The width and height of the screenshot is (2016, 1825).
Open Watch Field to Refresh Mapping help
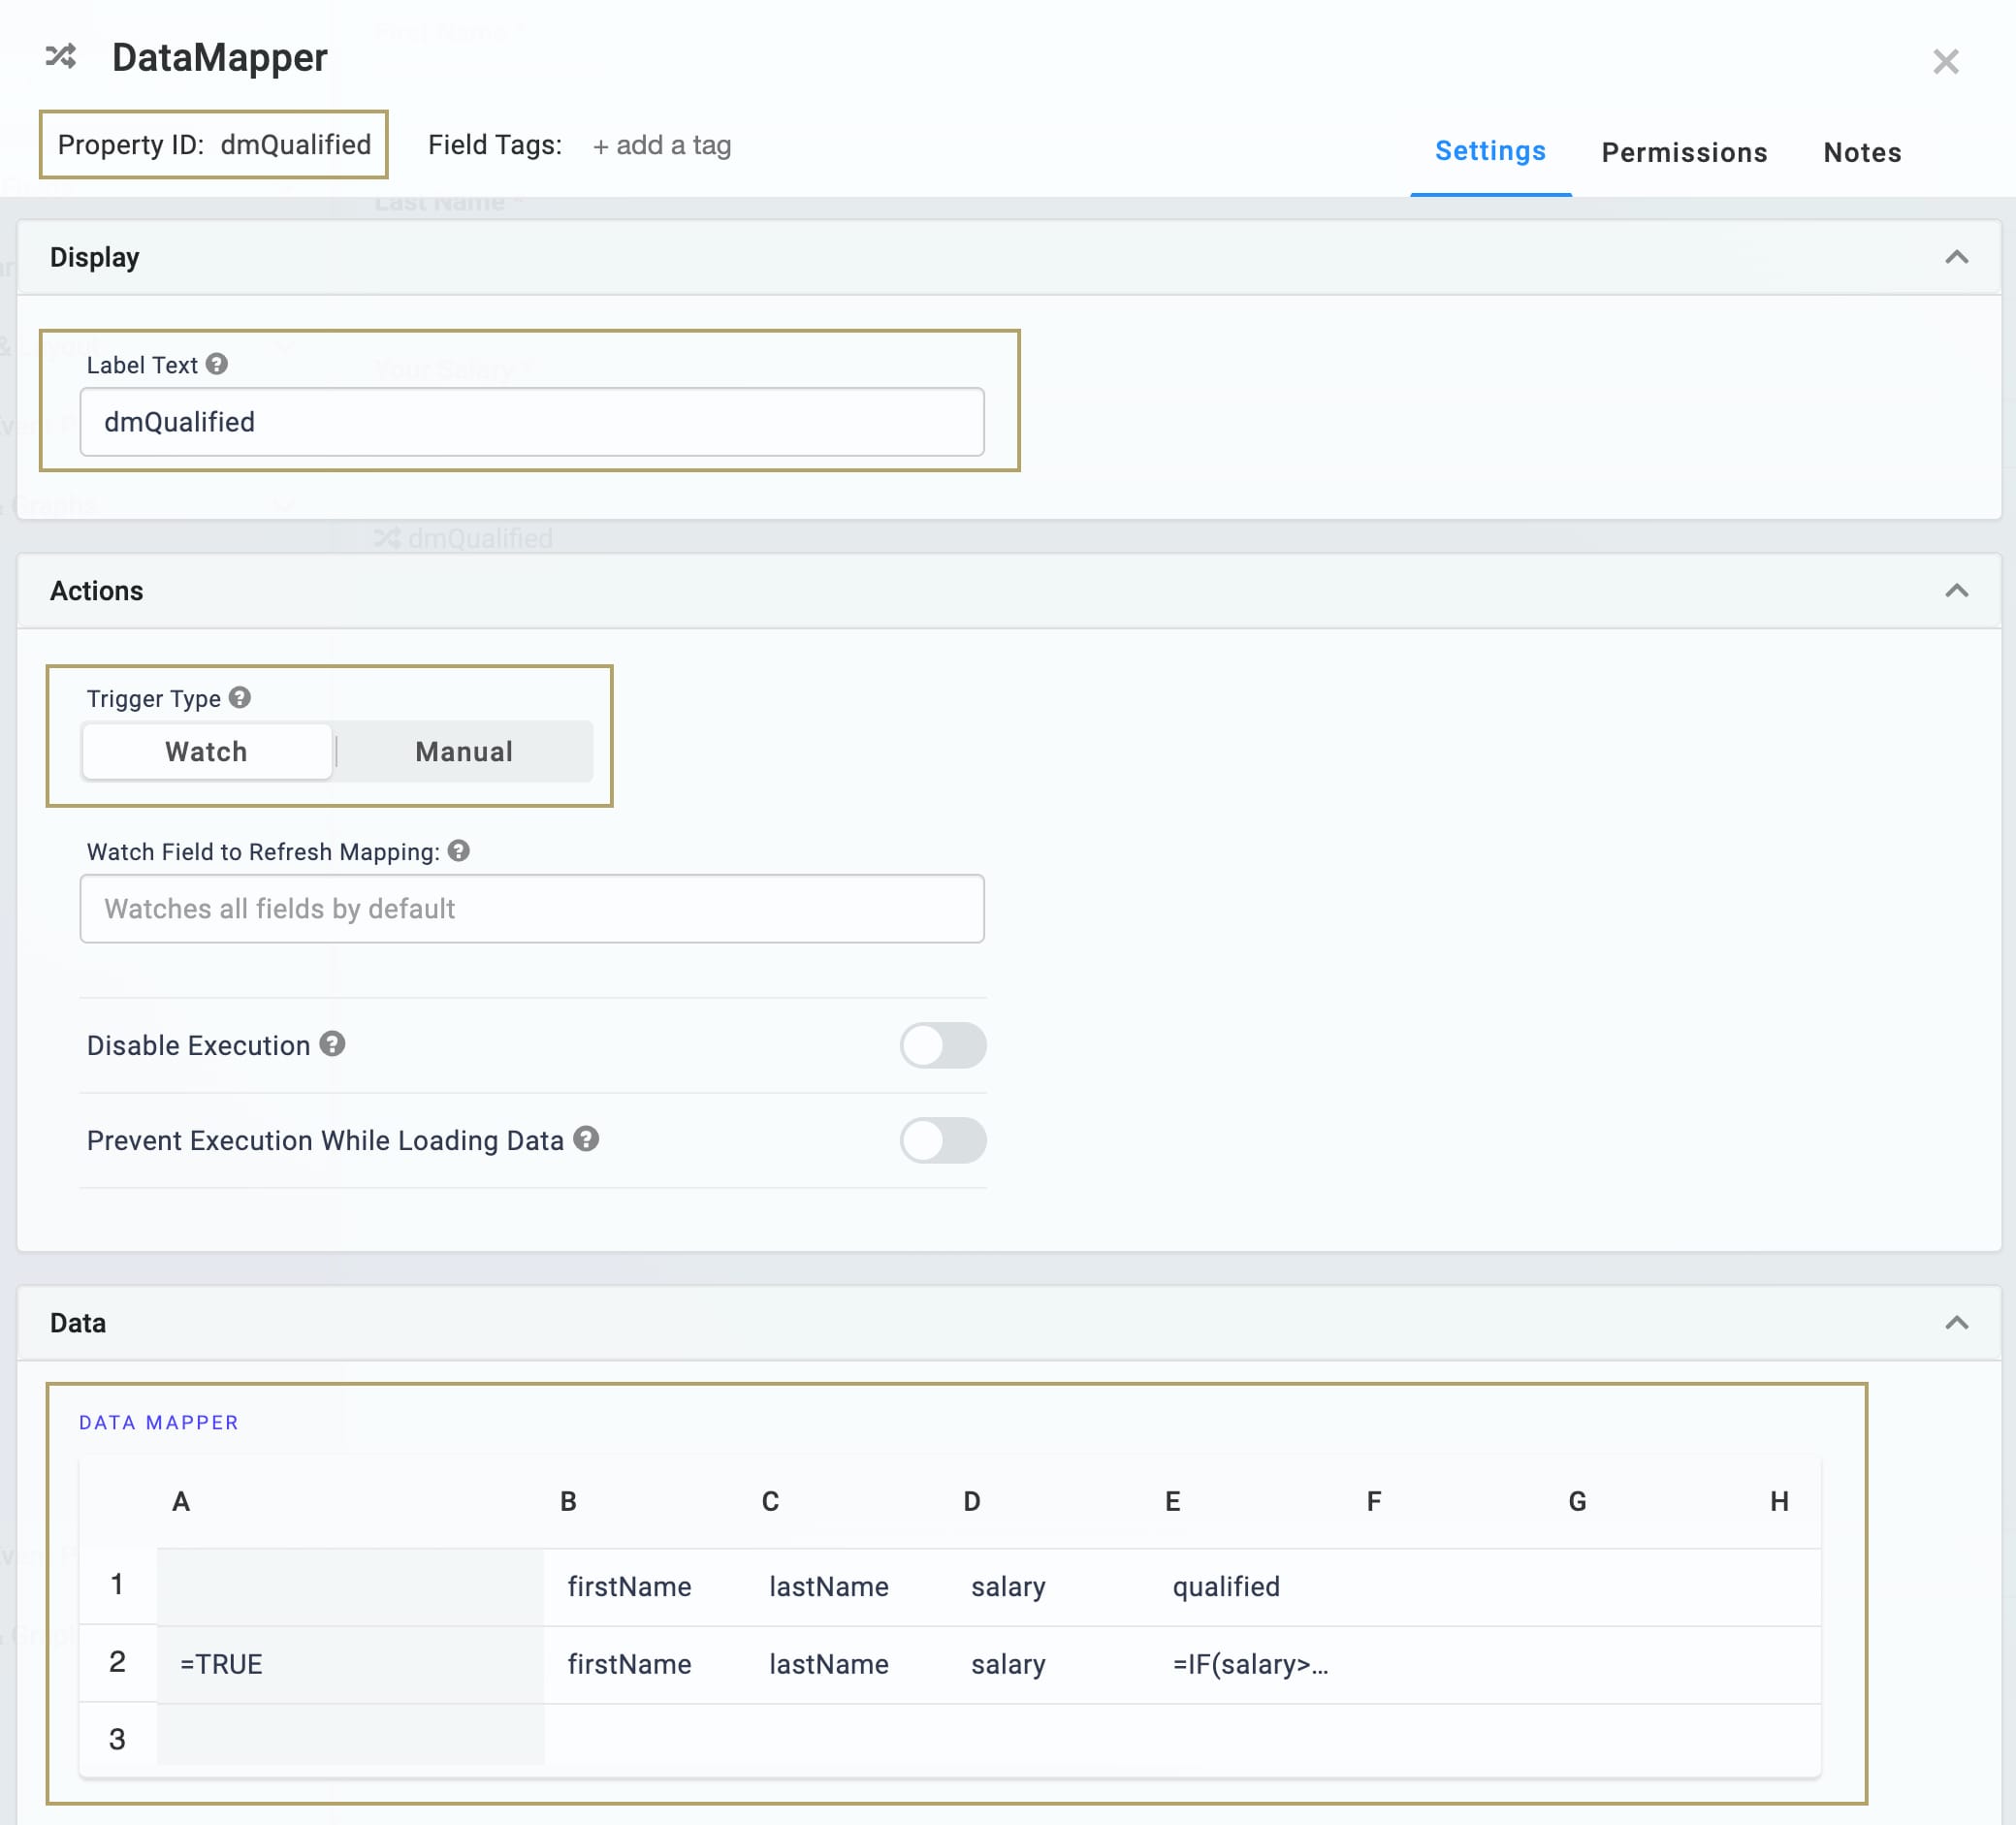[x=459, y=851]
